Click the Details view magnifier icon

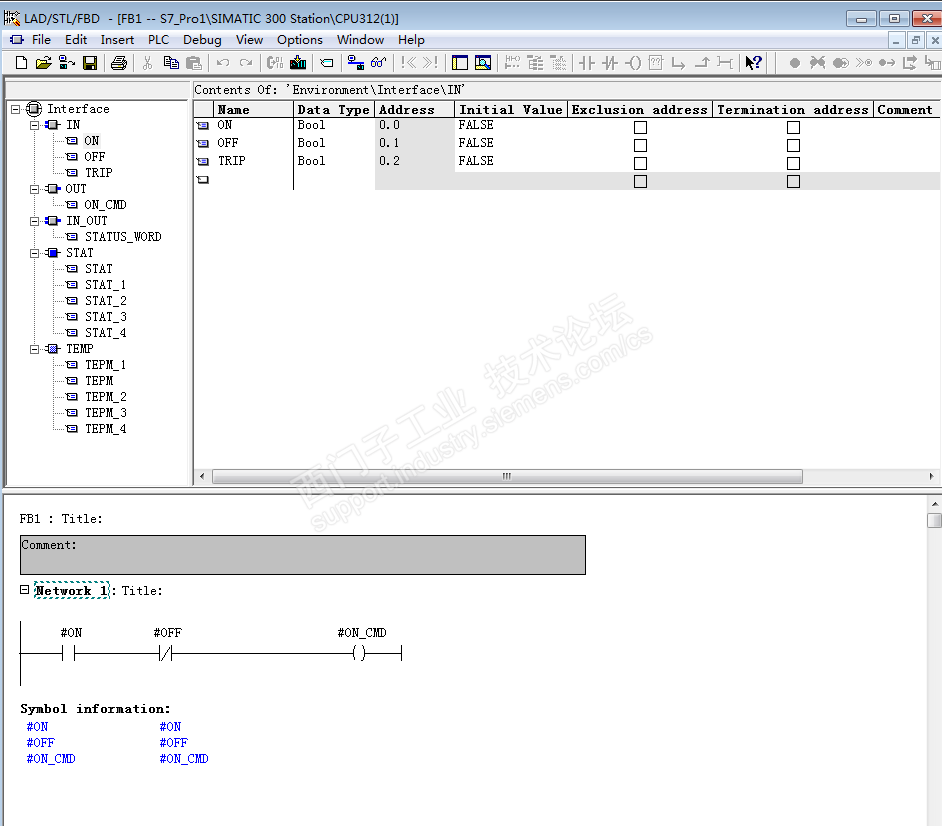483,62
